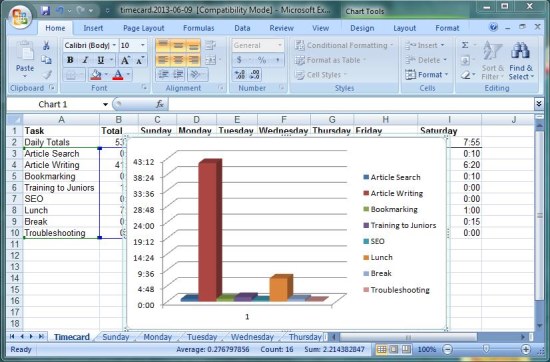Click the zoom slider handle
This screenshot has width=550, height=362.
[x=486, y=349]
